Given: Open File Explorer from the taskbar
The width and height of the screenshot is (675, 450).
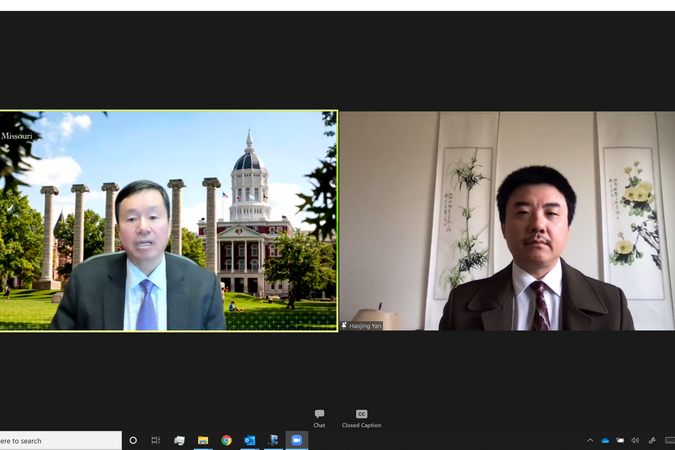Looking at the screenshot, I should (x=203, y=440).
